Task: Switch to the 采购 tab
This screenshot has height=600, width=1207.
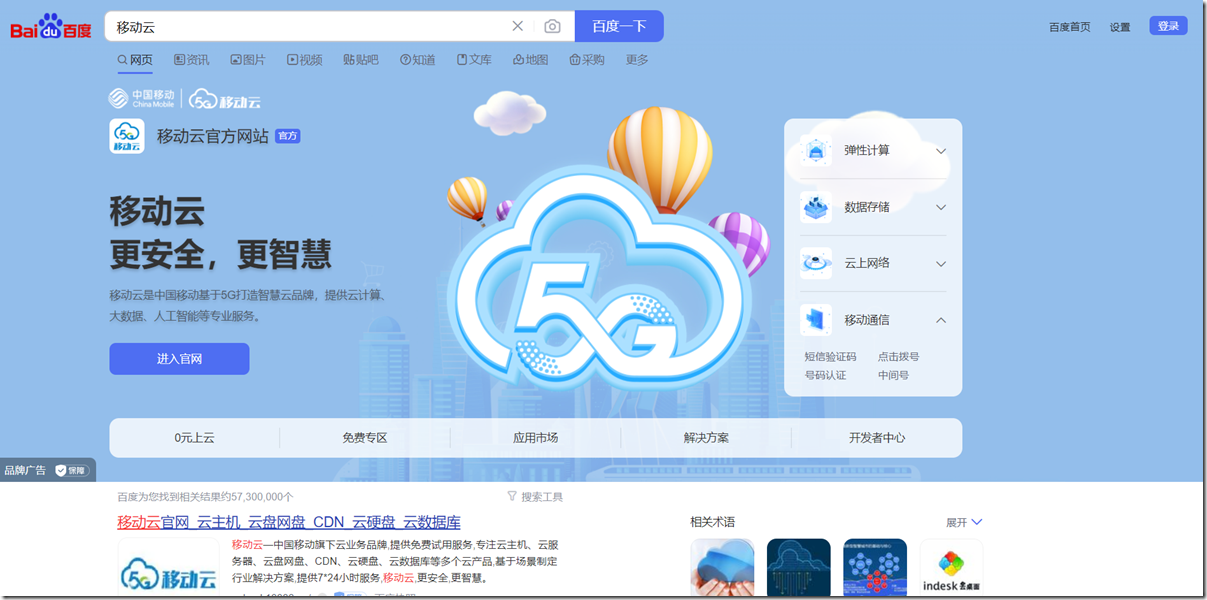Action: pos(587,60)
